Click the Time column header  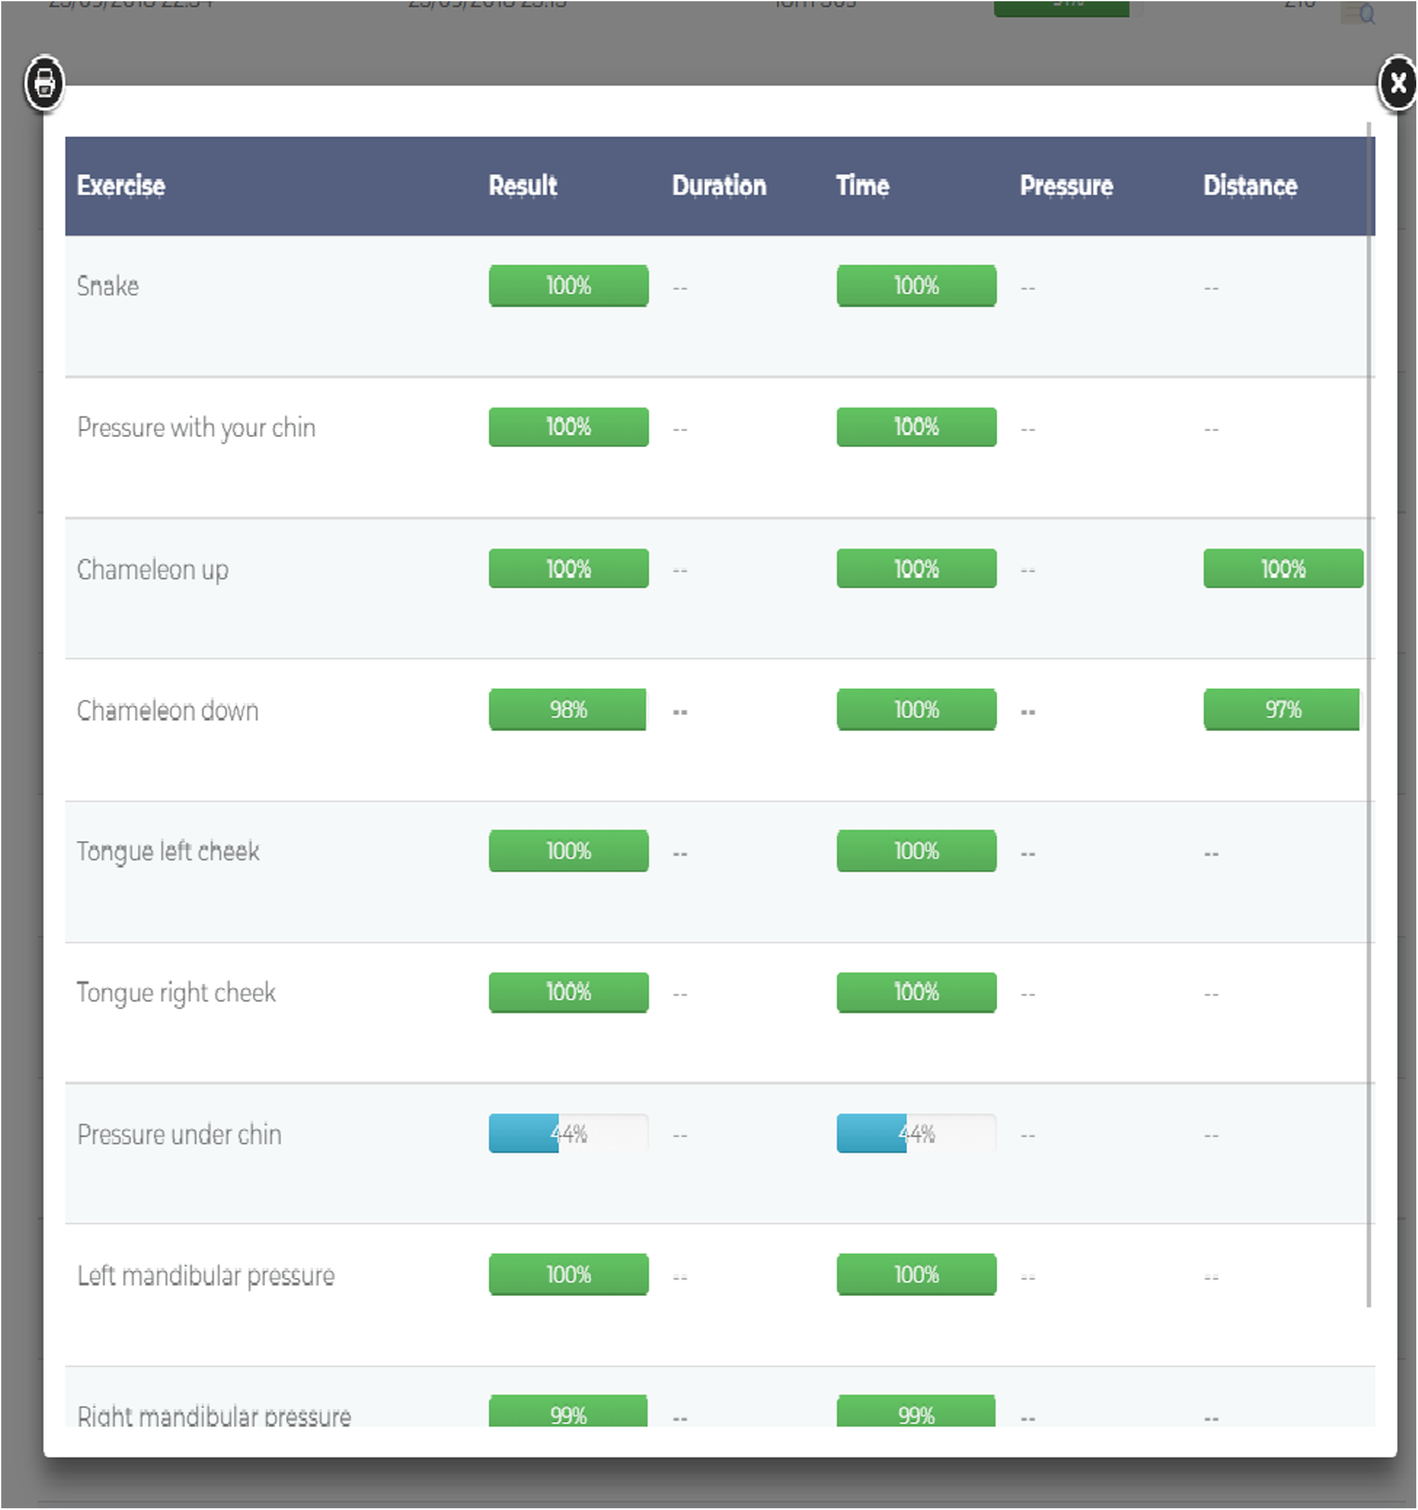coord(862,186)
